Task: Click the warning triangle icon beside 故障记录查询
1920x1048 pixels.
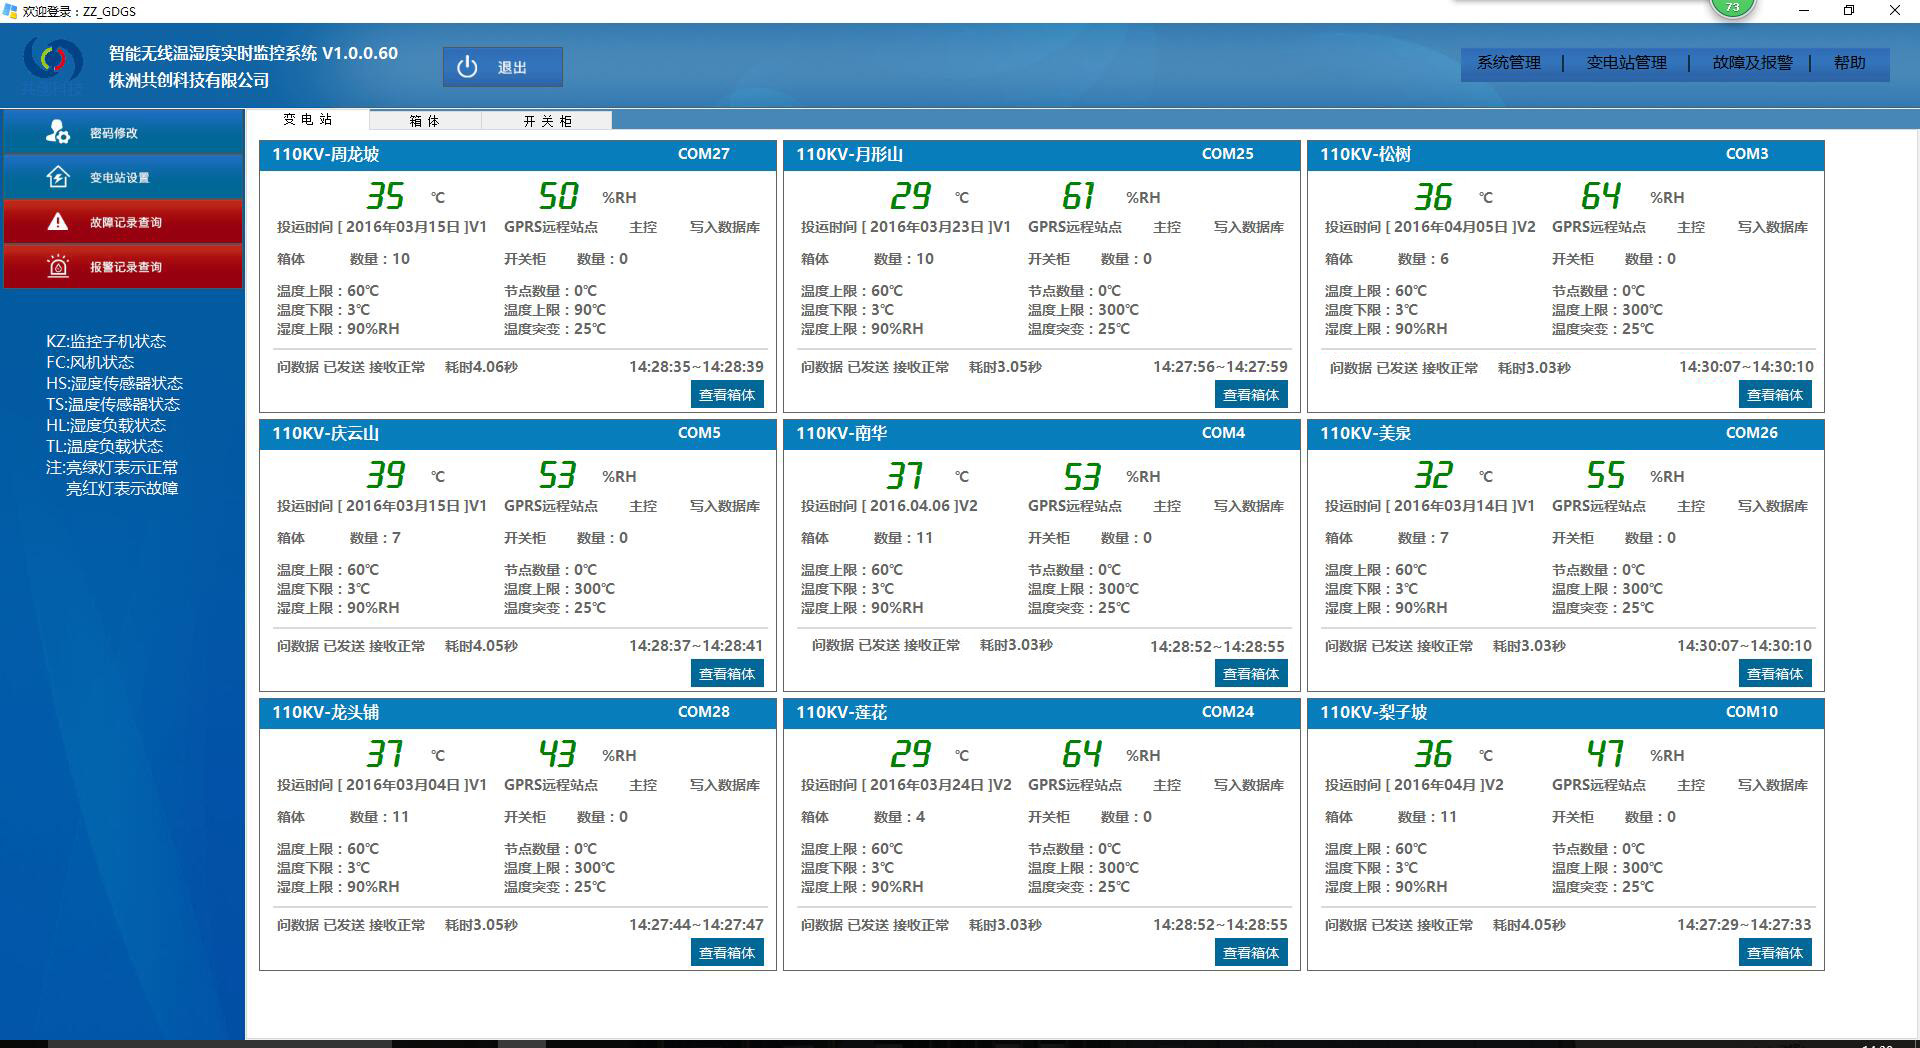Action: [58, 222]
